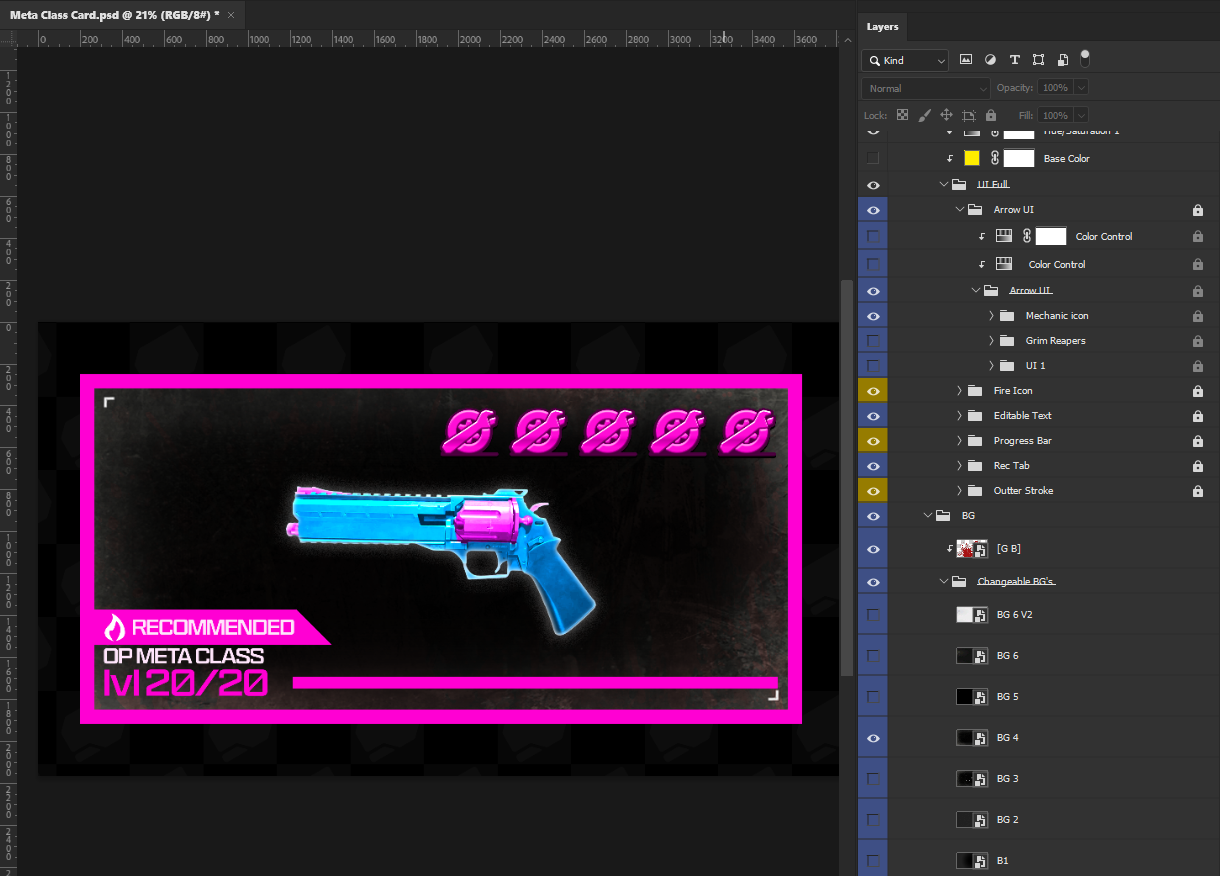Select the BG 3 layer name
Image resolution: width=1220 pixels, height=876 pixels.
(x=1007, y=779)
